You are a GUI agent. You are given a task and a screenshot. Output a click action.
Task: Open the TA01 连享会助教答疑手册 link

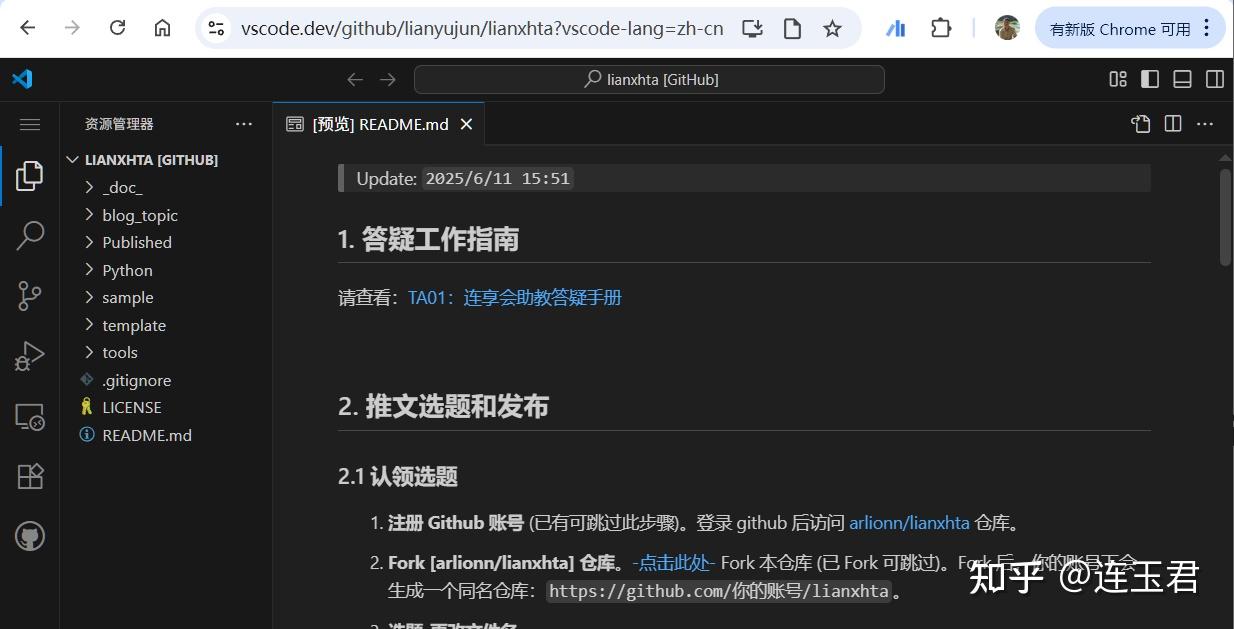(x=514, y=297)
